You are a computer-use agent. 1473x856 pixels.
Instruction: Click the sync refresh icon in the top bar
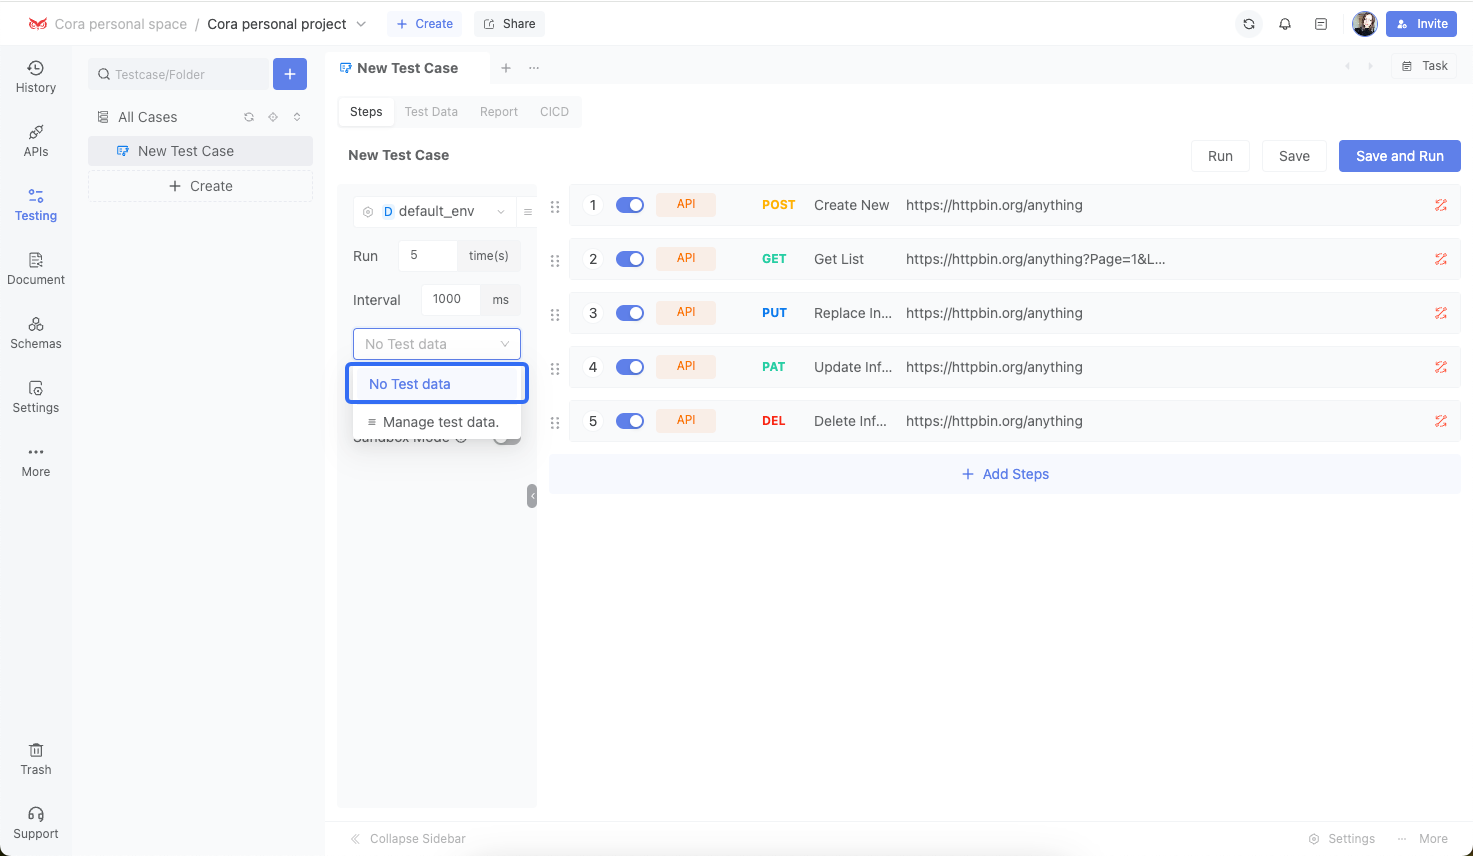1249,24
